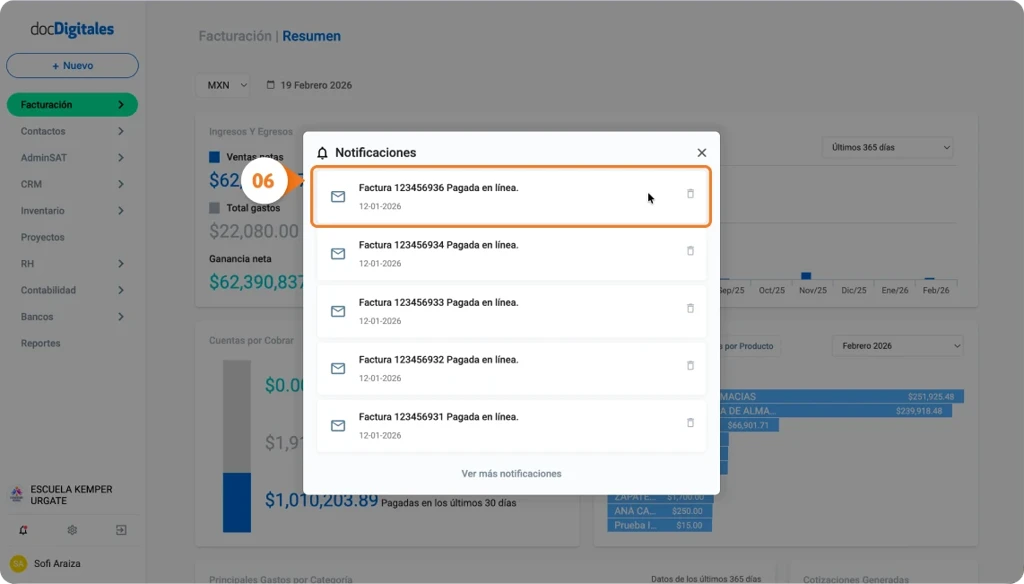Close the Notificaciones dialog
Image resolution: width=1024 pixels, height=584 pixels.
click(701, 152)
